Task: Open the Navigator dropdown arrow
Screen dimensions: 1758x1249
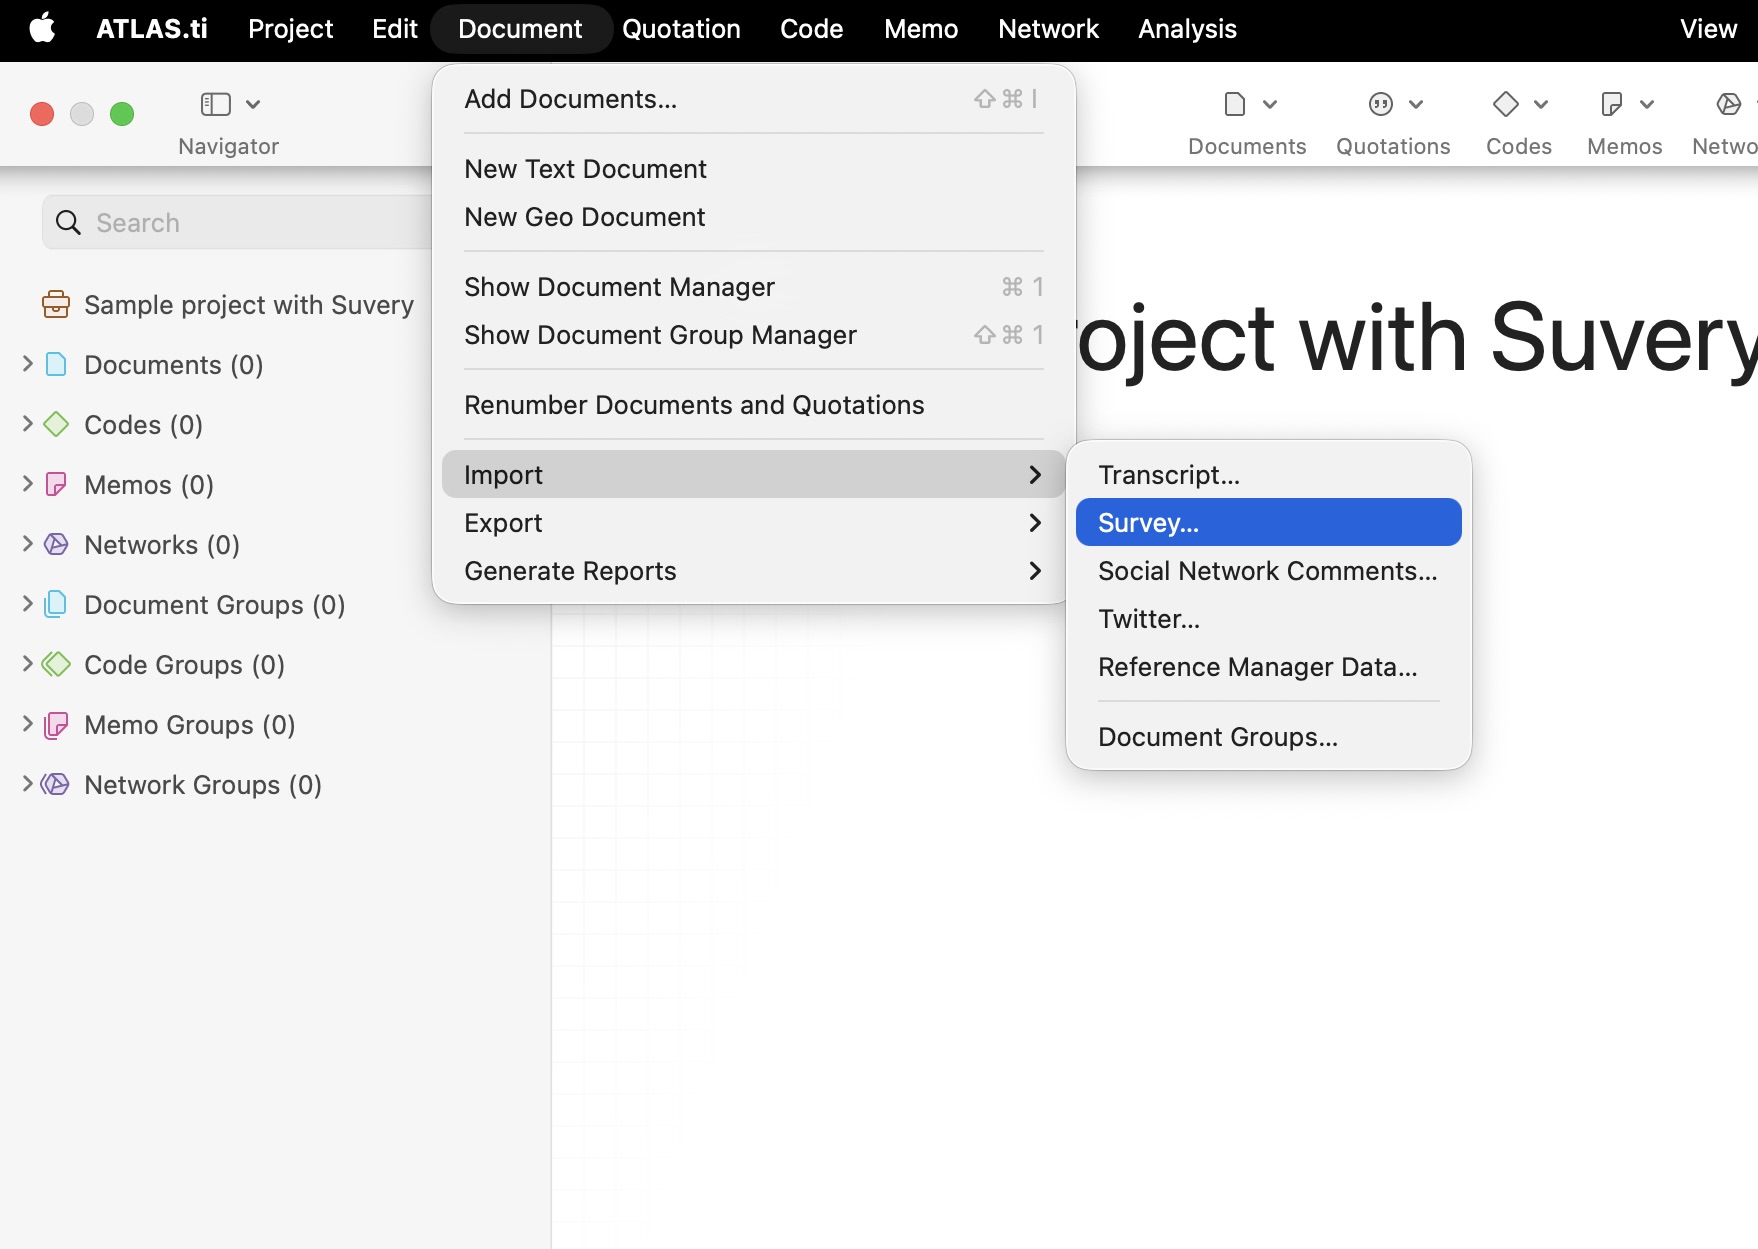Action: click(x=253, y=104)
